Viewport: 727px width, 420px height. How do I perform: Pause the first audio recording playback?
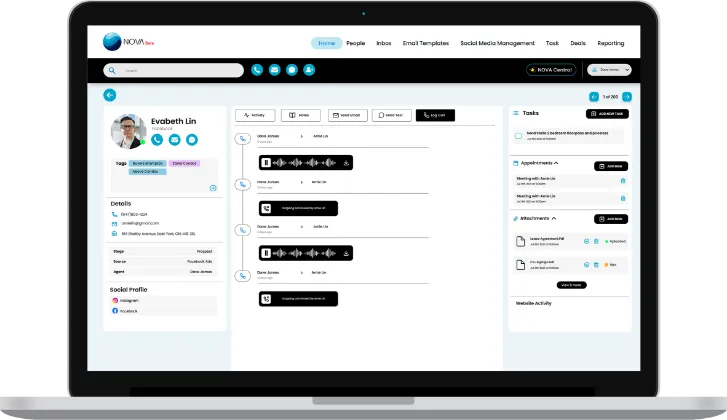click(266, 162)
